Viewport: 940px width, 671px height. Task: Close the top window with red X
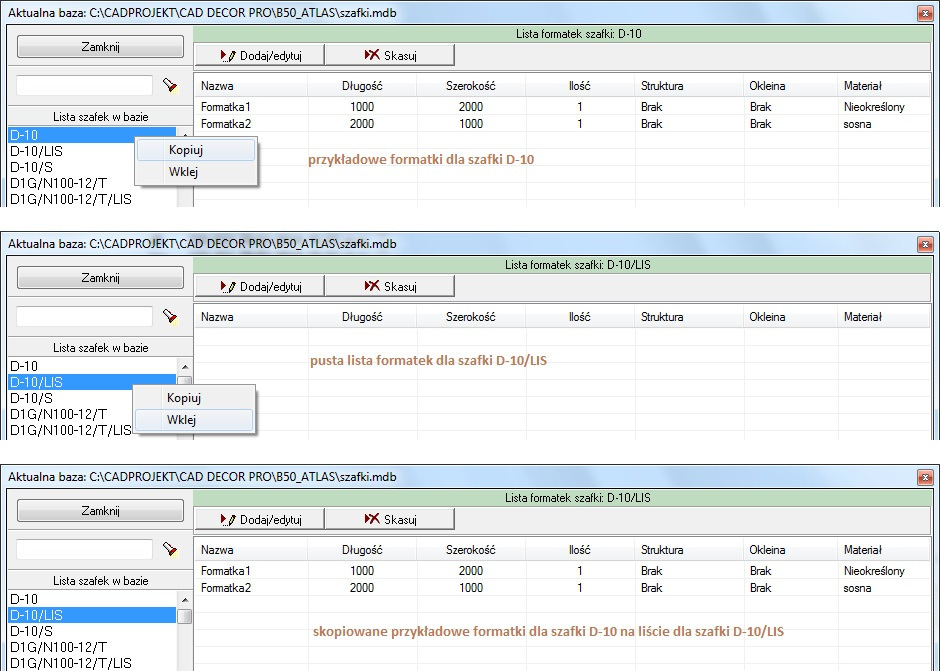tap(925, 13)
